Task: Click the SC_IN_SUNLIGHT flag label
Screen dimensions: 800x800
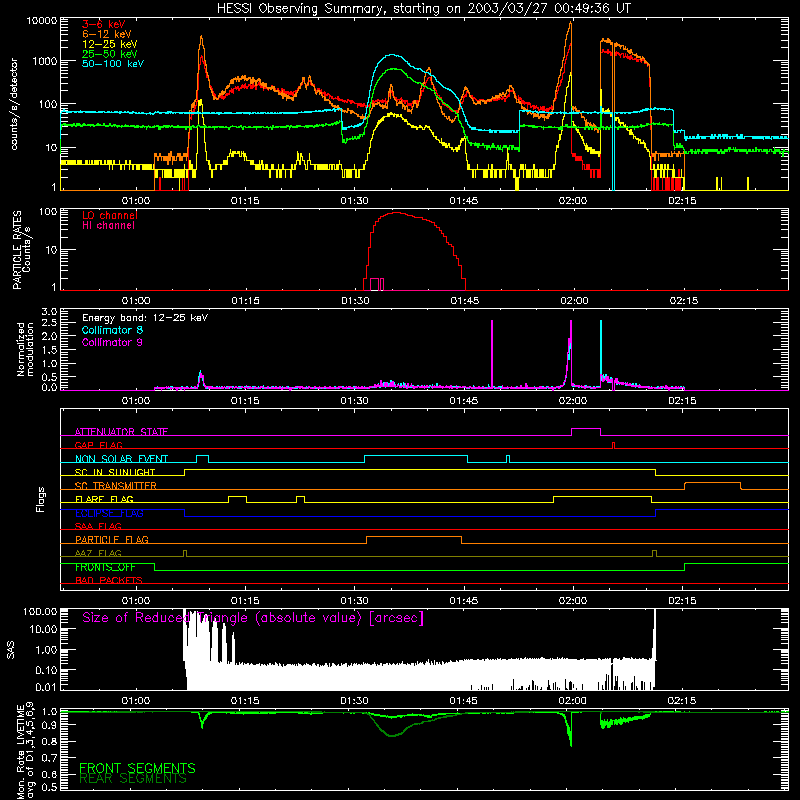Action: click(x=115, y=472)
